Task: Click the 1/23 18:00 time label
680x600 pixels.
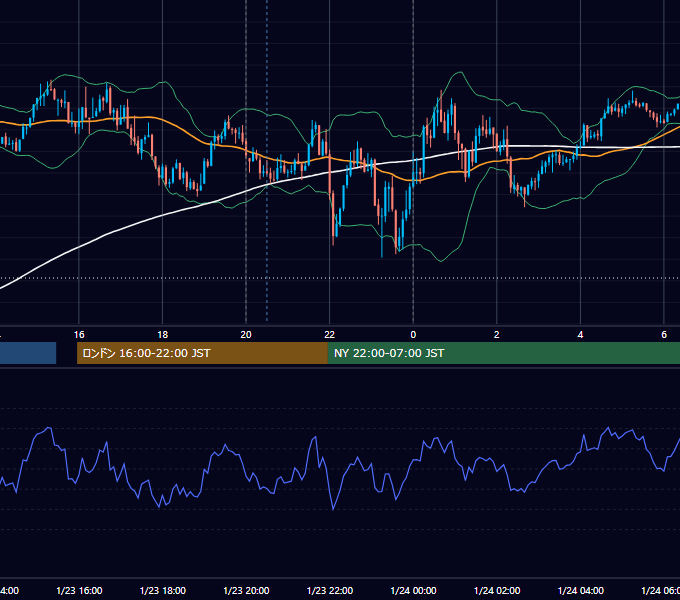Action: (163, 590)
